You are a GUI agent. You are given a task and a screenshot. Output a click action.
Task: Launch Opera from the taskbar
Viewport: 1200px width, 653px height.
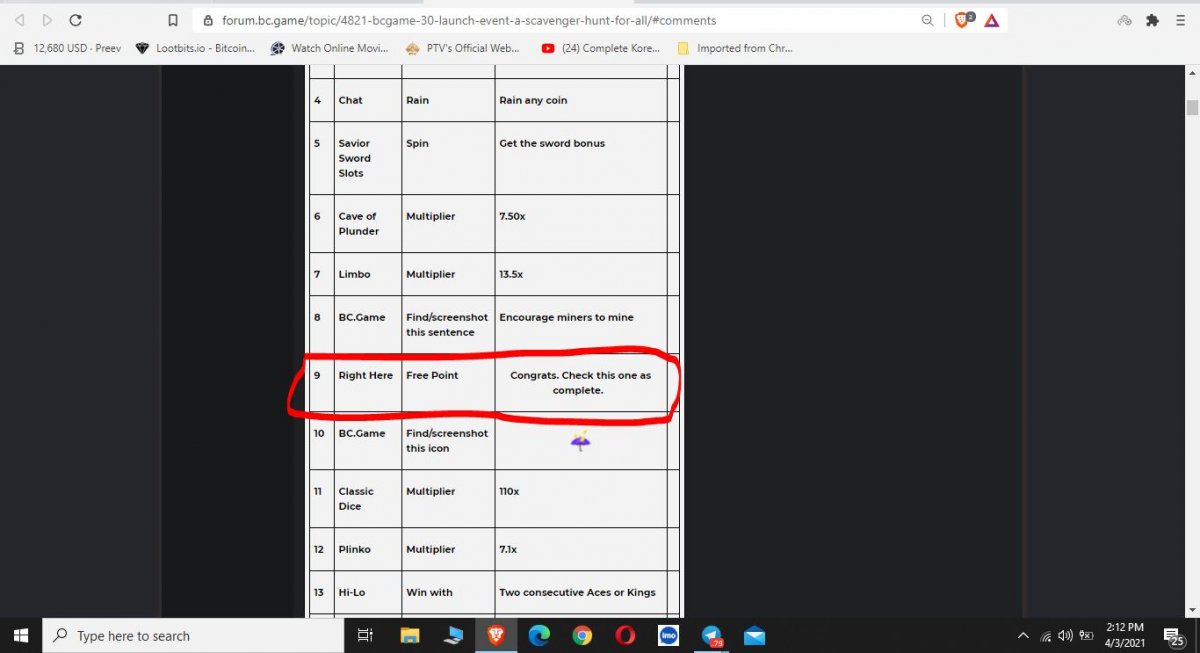coord(625,635)
